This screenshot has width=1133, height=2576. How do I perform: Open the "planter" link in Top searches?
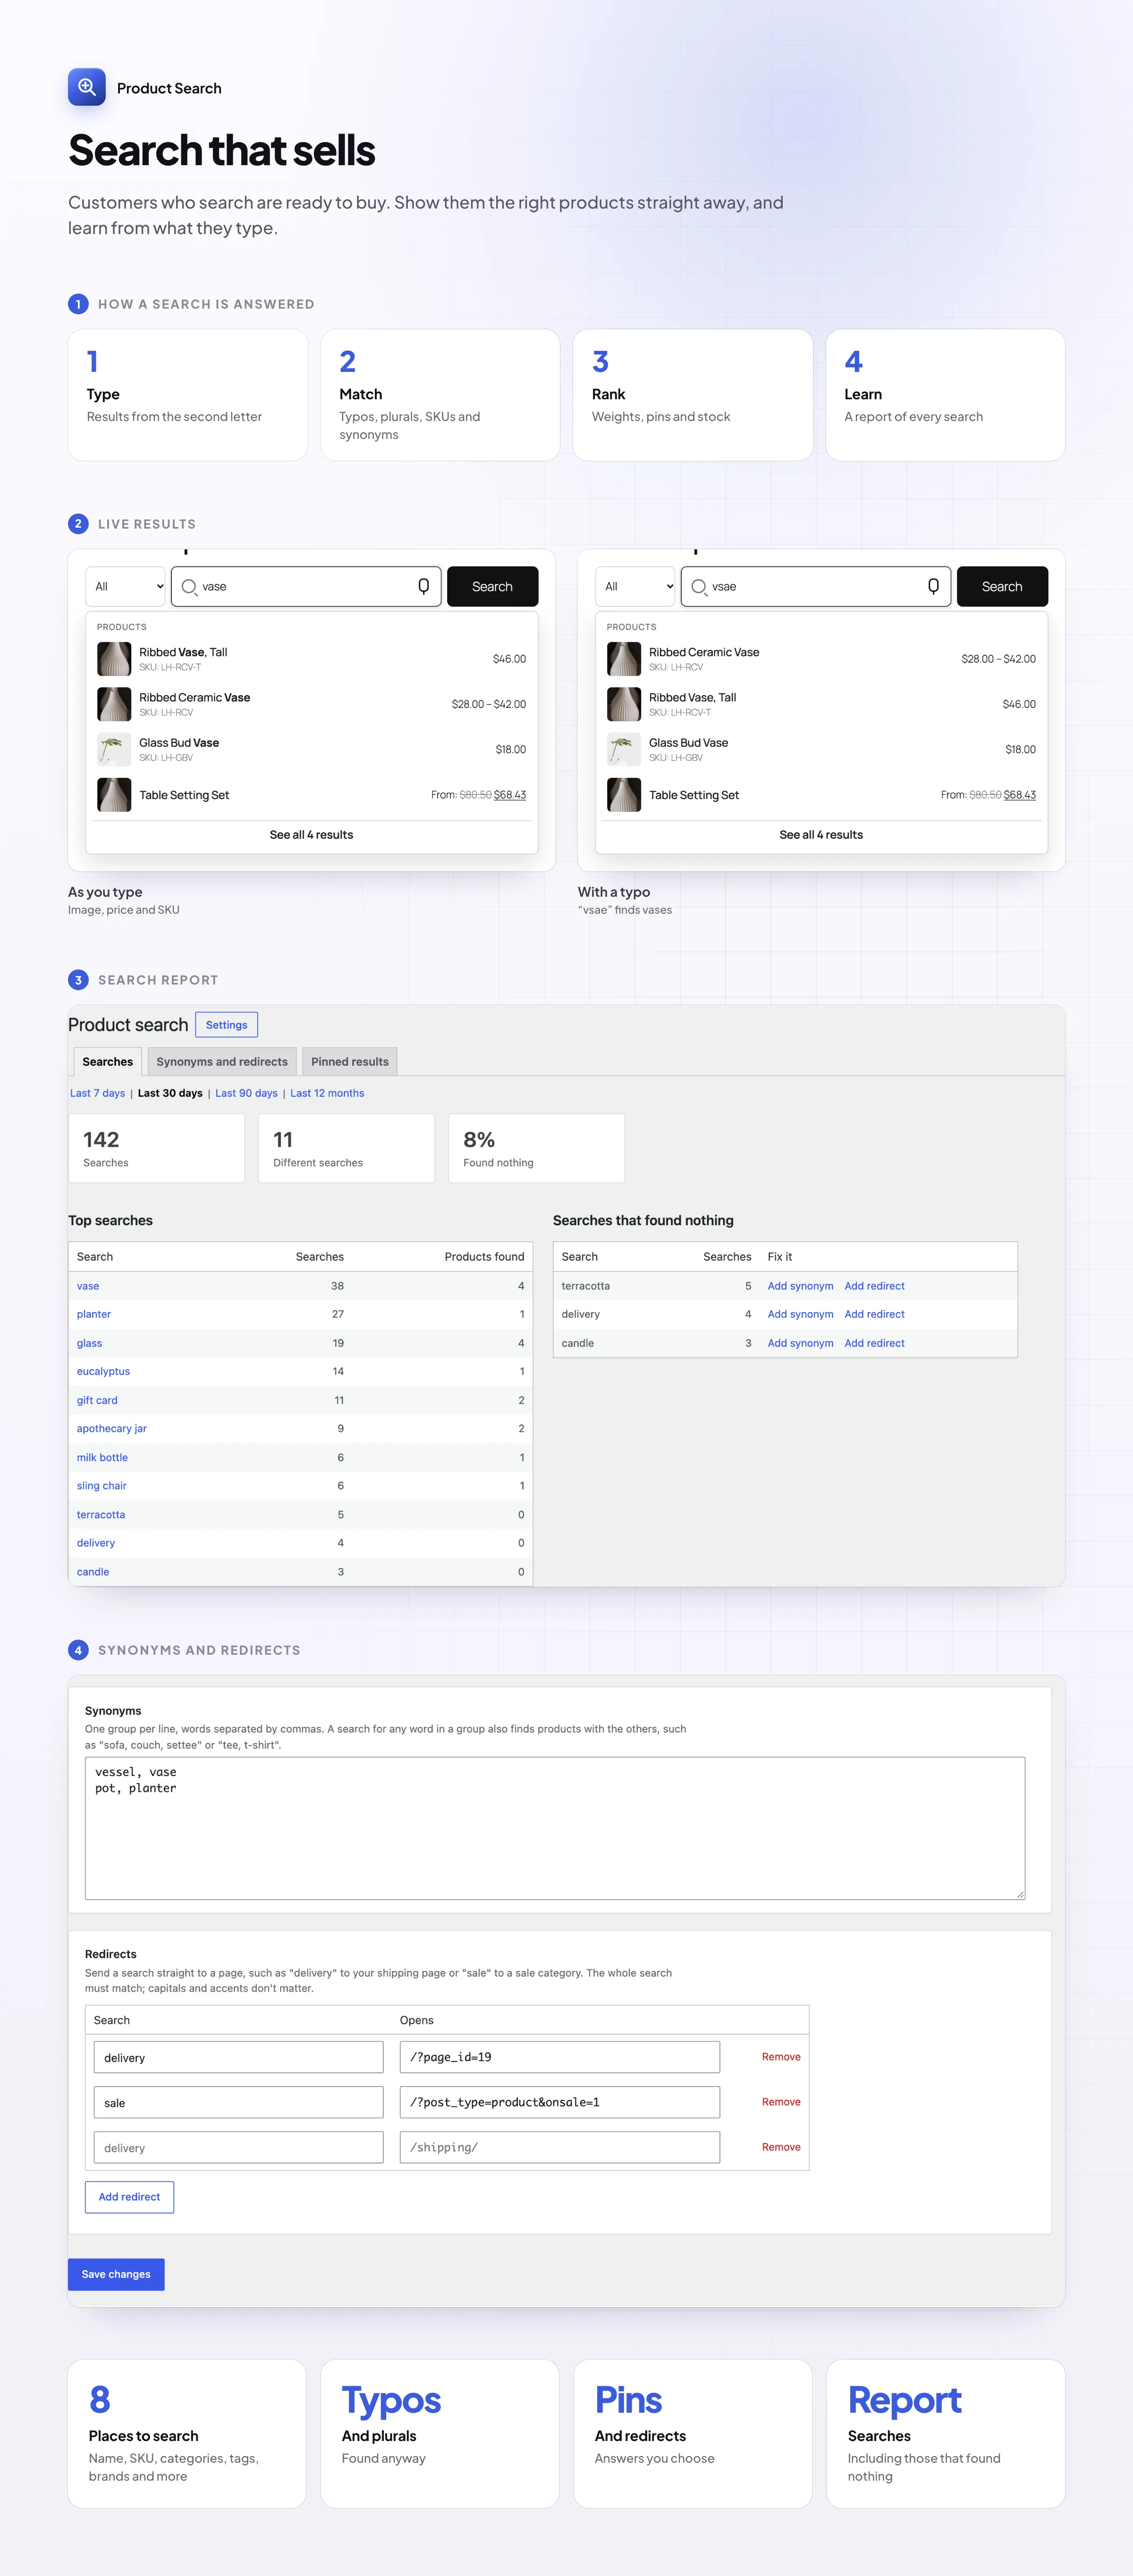tap(94, 1314)
